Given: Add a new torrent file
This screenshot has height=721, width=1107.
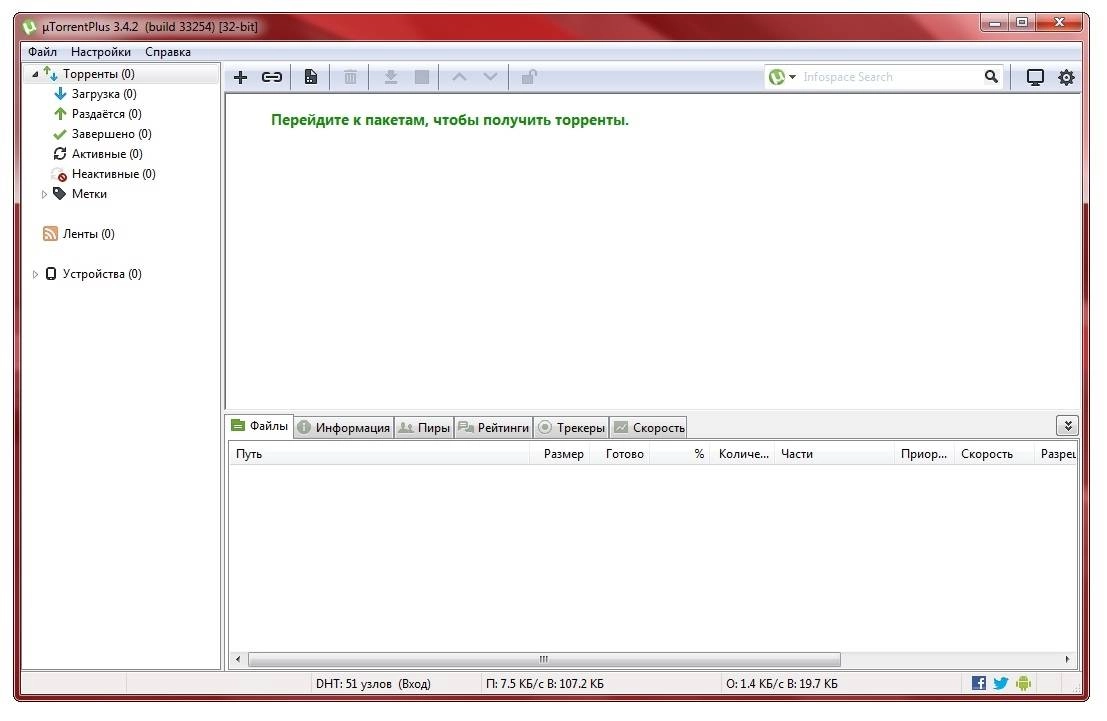Looking at the screenshot, I should 240,76.
